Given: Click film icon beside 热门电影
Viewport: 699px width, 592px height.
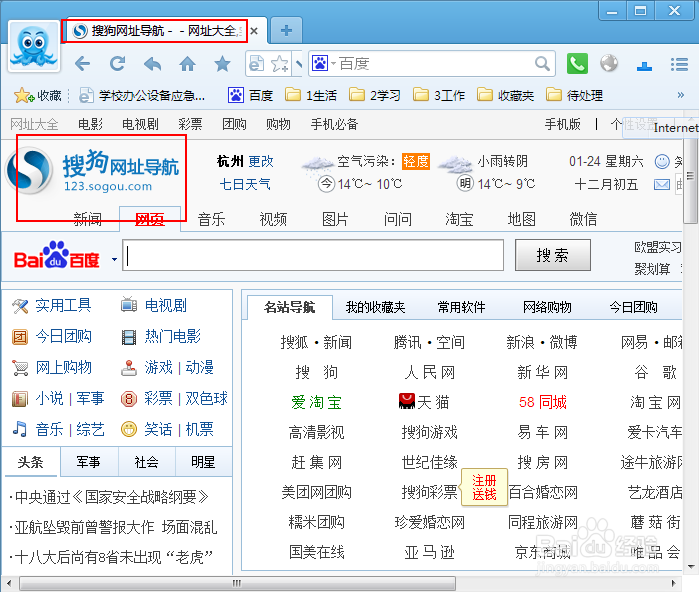Looking at the screenshot, I should tap(129, 337).
